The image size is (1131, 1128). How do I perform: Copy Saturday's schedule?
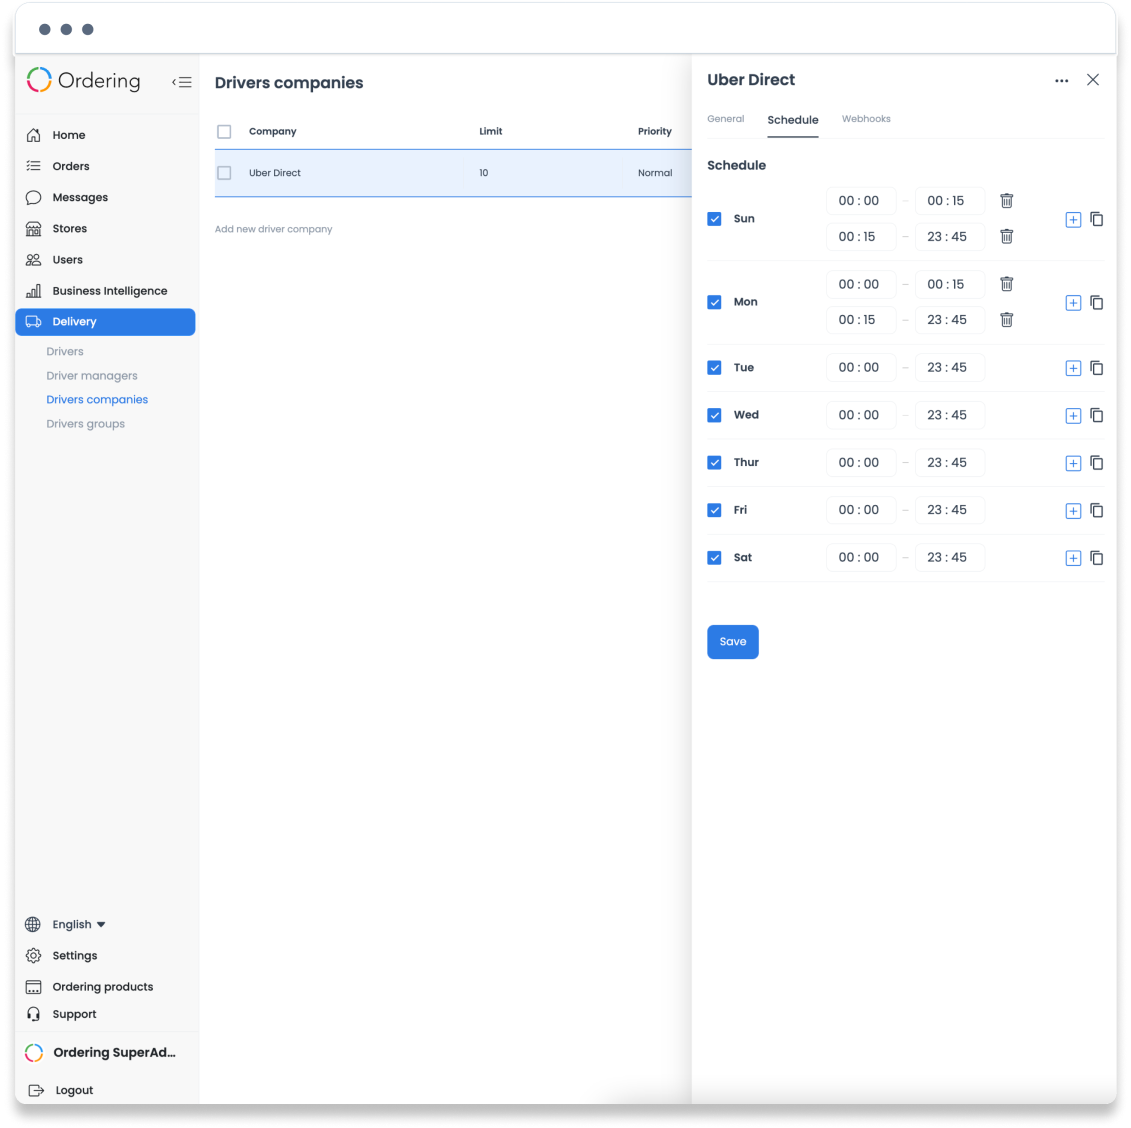pos(1096,558)
